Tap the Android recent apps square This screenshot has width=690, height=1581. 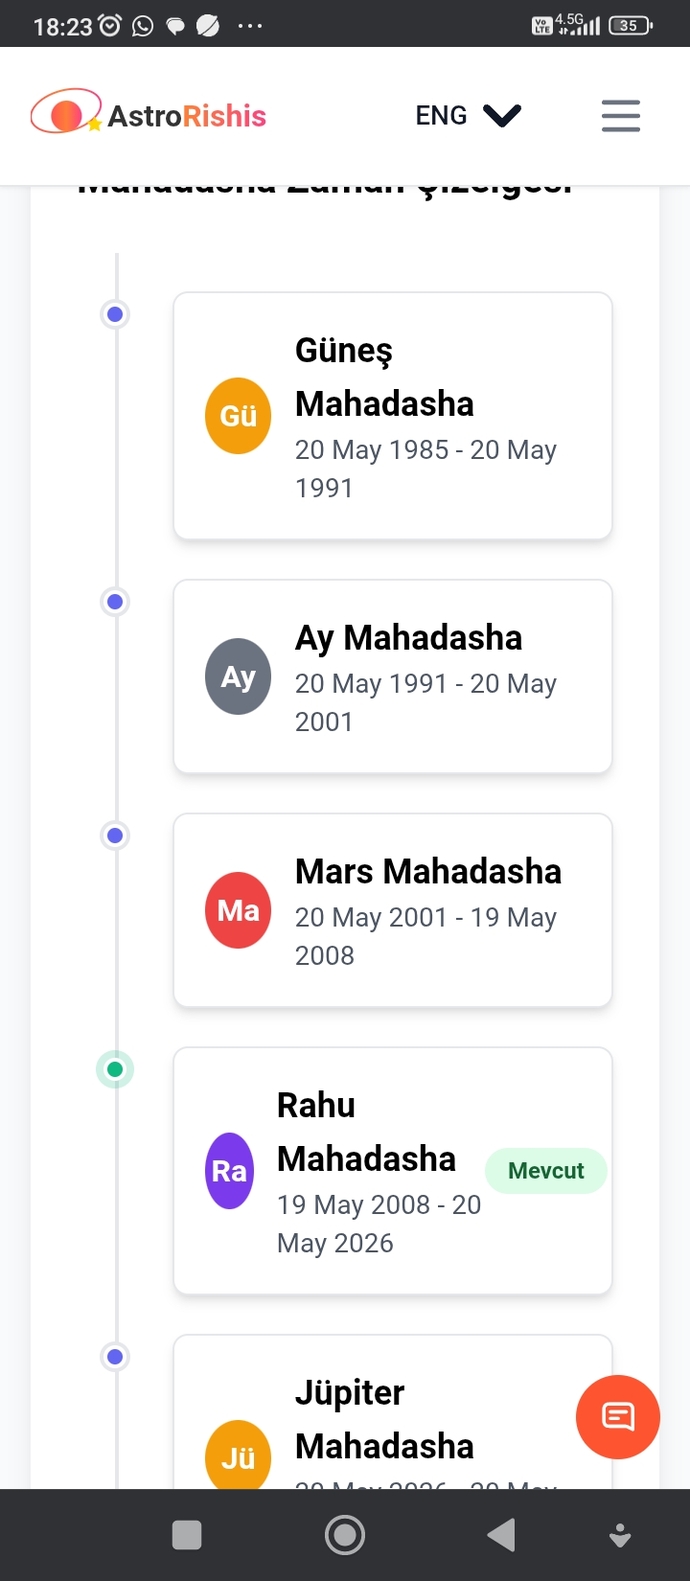[187, 1534]
